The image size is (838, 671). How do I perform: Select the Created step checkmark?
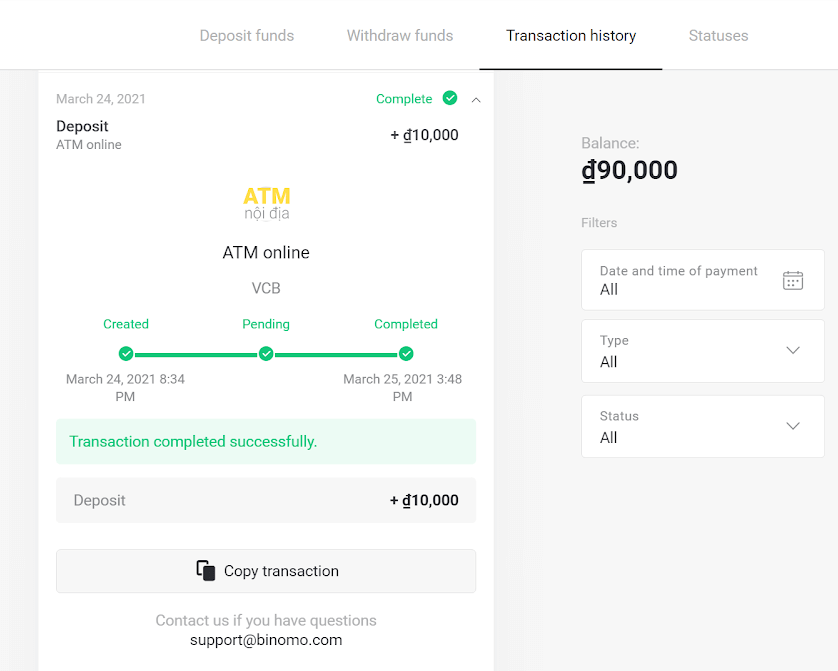[x=126, y=354]
